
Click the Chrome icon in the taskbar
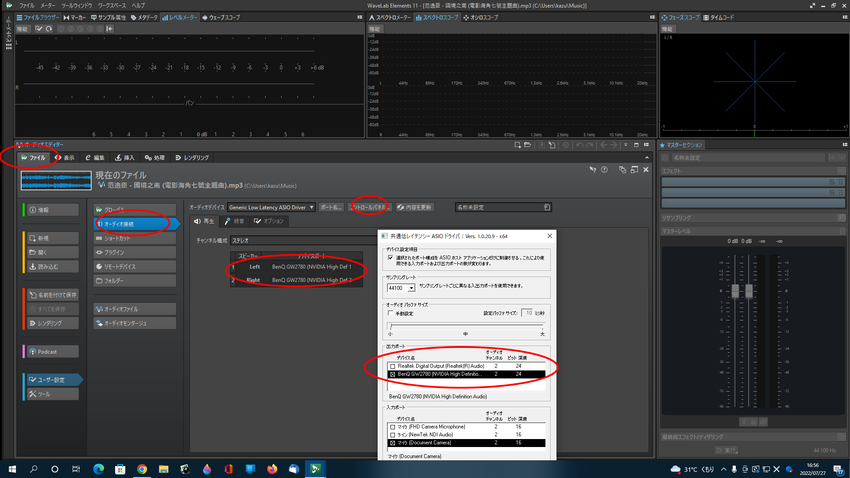[x=142, y=469]
